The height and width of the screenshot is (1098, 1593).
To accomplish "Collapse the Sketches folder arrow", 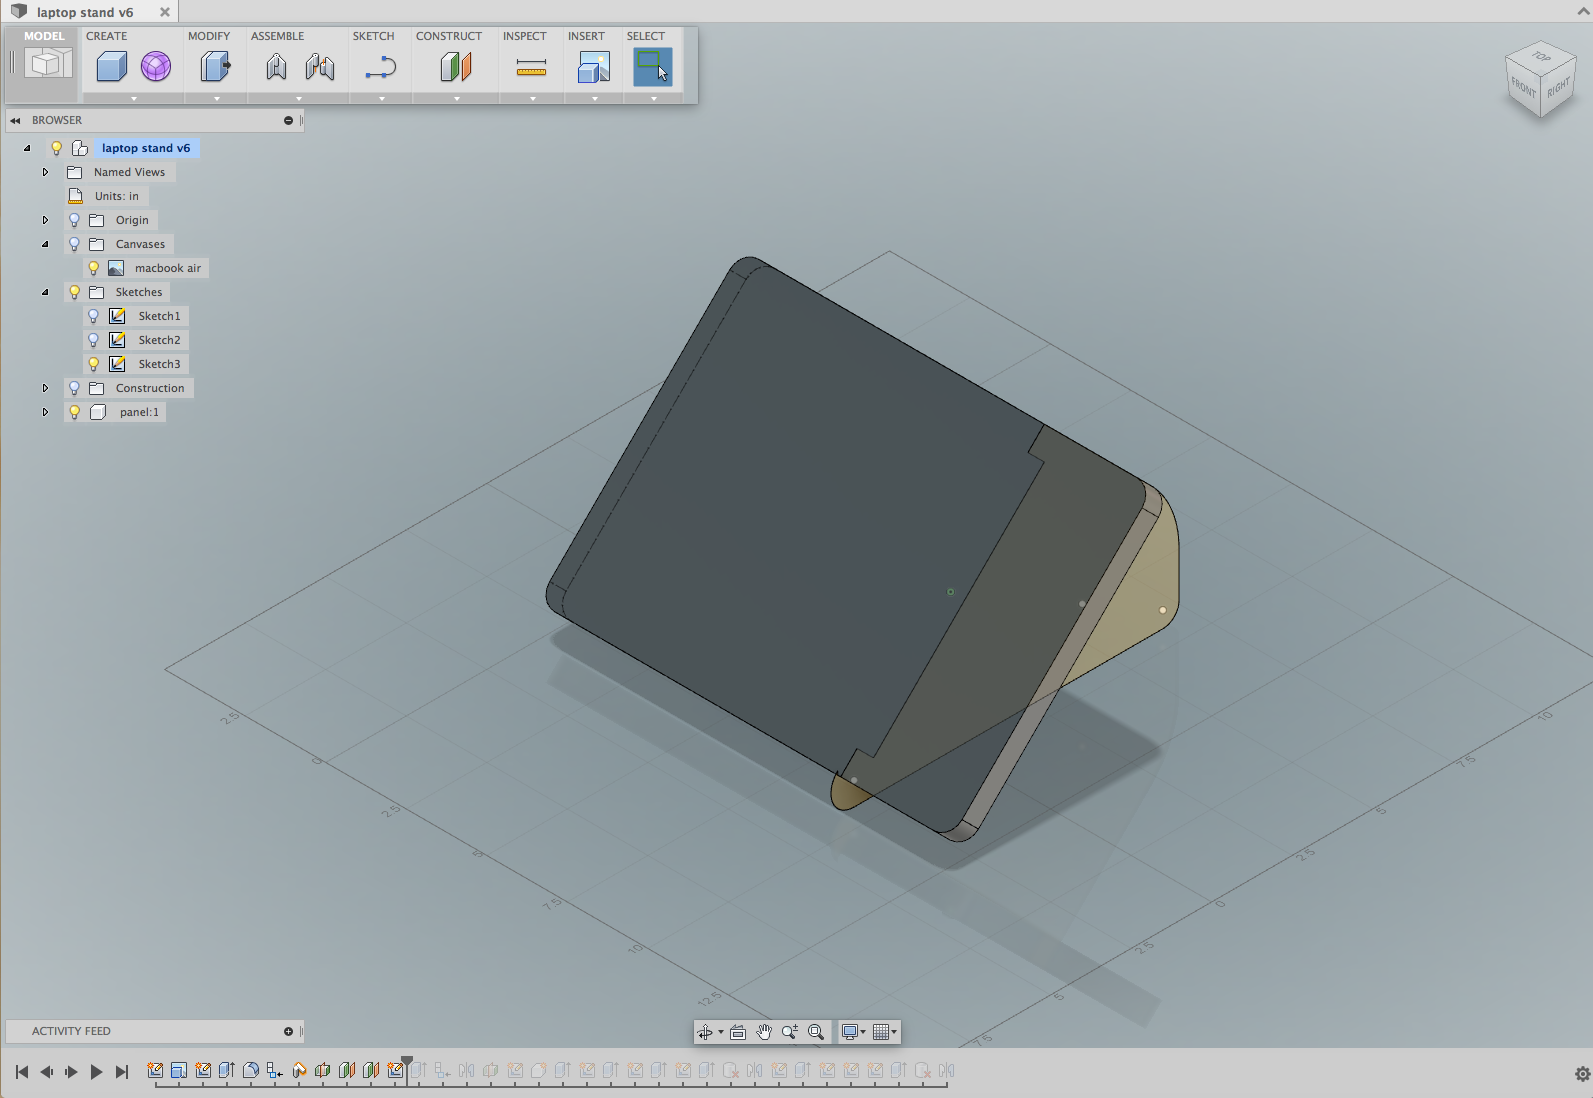I will (x=45, y=292).
